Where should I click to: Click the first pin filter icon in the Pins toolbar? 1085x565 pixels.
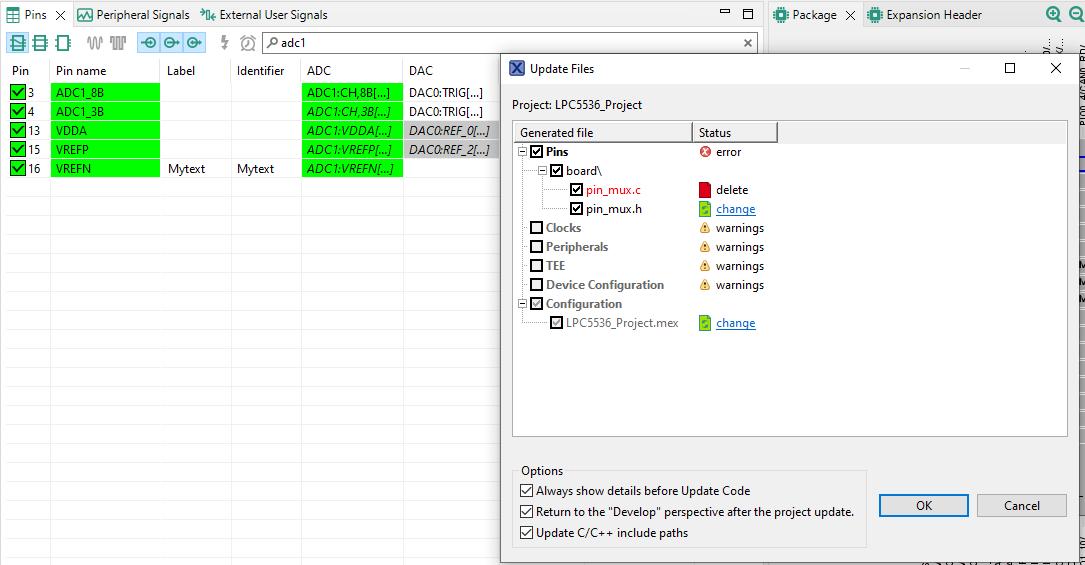[x=17, y=43]
